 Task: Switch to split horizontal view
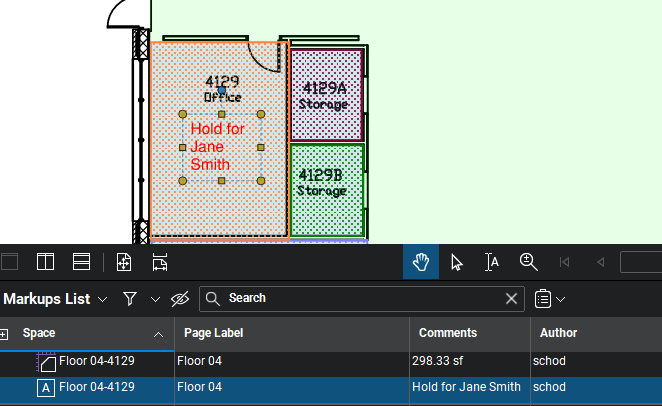(x=81, y=262)
